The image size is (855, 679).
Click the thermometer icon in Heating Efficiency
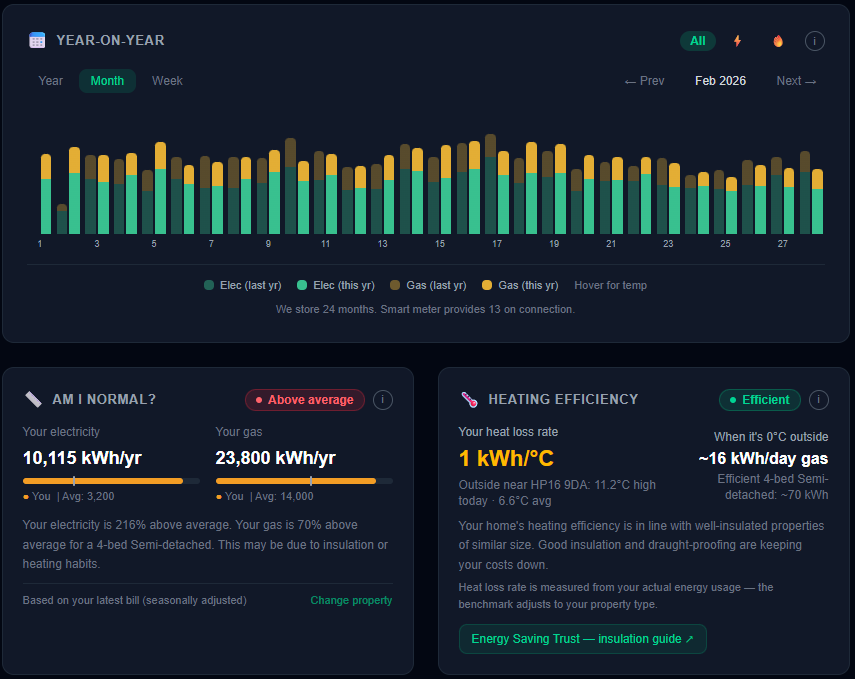pyautogui.click(x=469, y=400)
